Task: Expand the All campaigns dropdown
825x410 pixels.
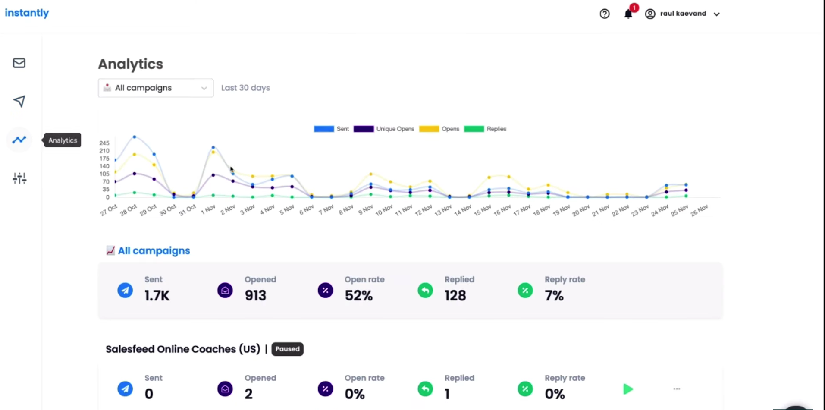Action: (x=156, y=88)
